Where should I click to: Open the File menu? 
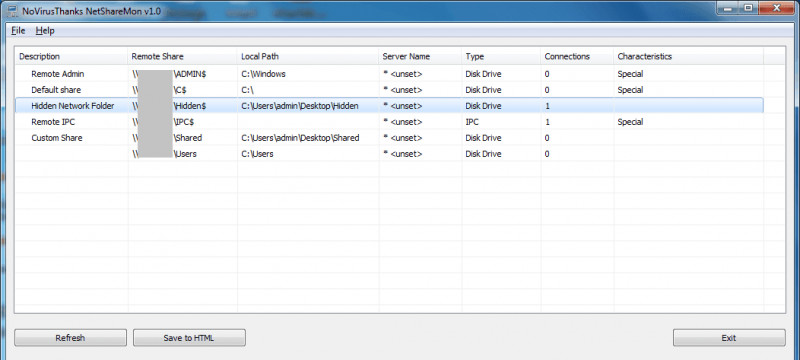(x=18, y=31)
